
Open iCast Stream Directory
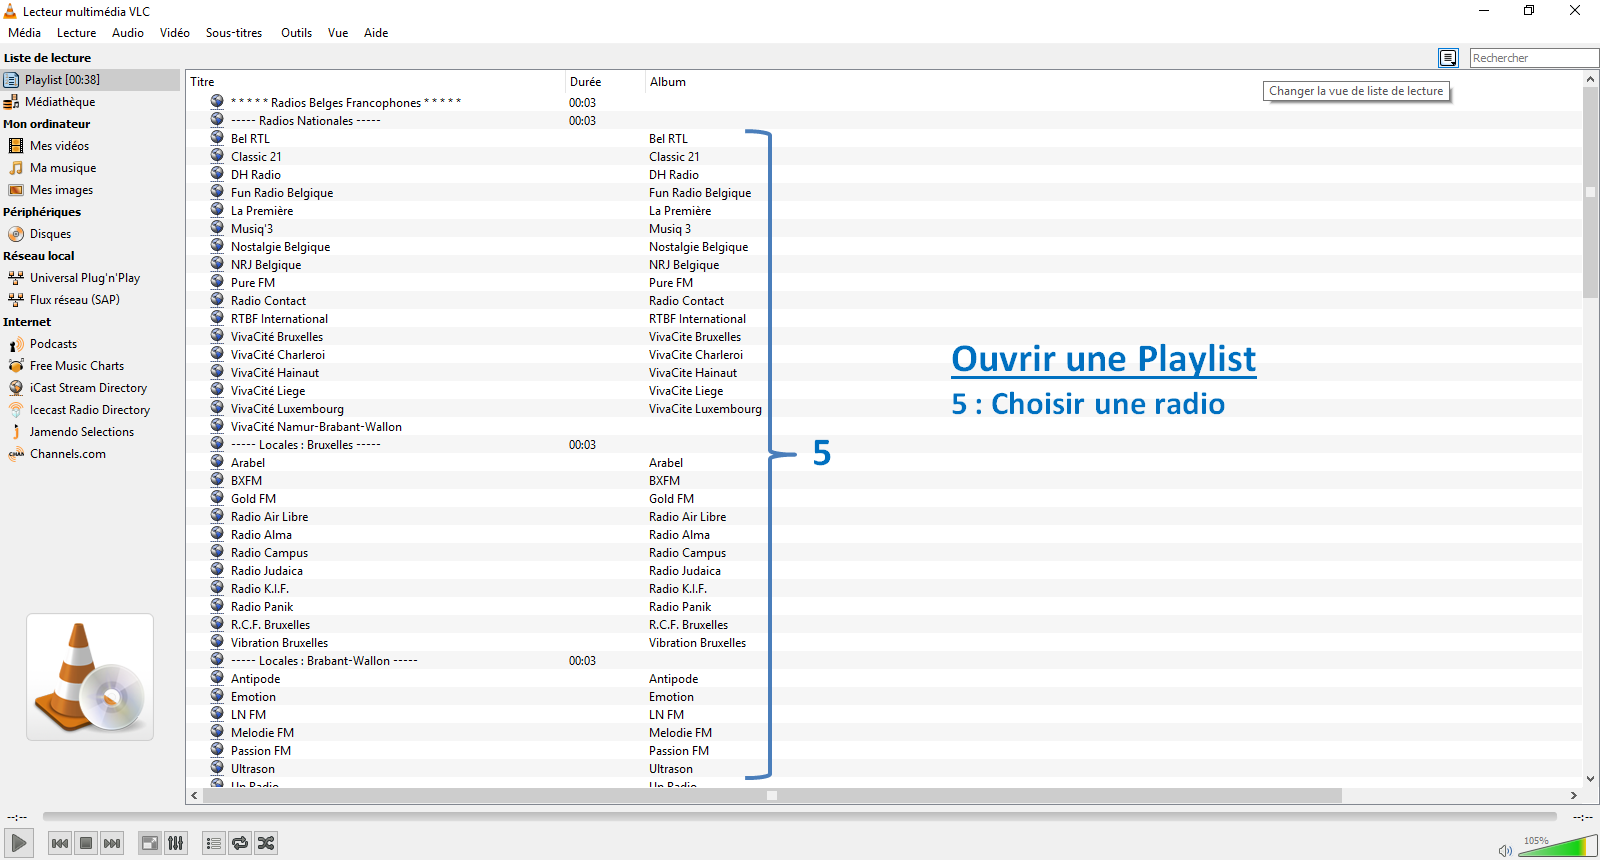(90, 388)
